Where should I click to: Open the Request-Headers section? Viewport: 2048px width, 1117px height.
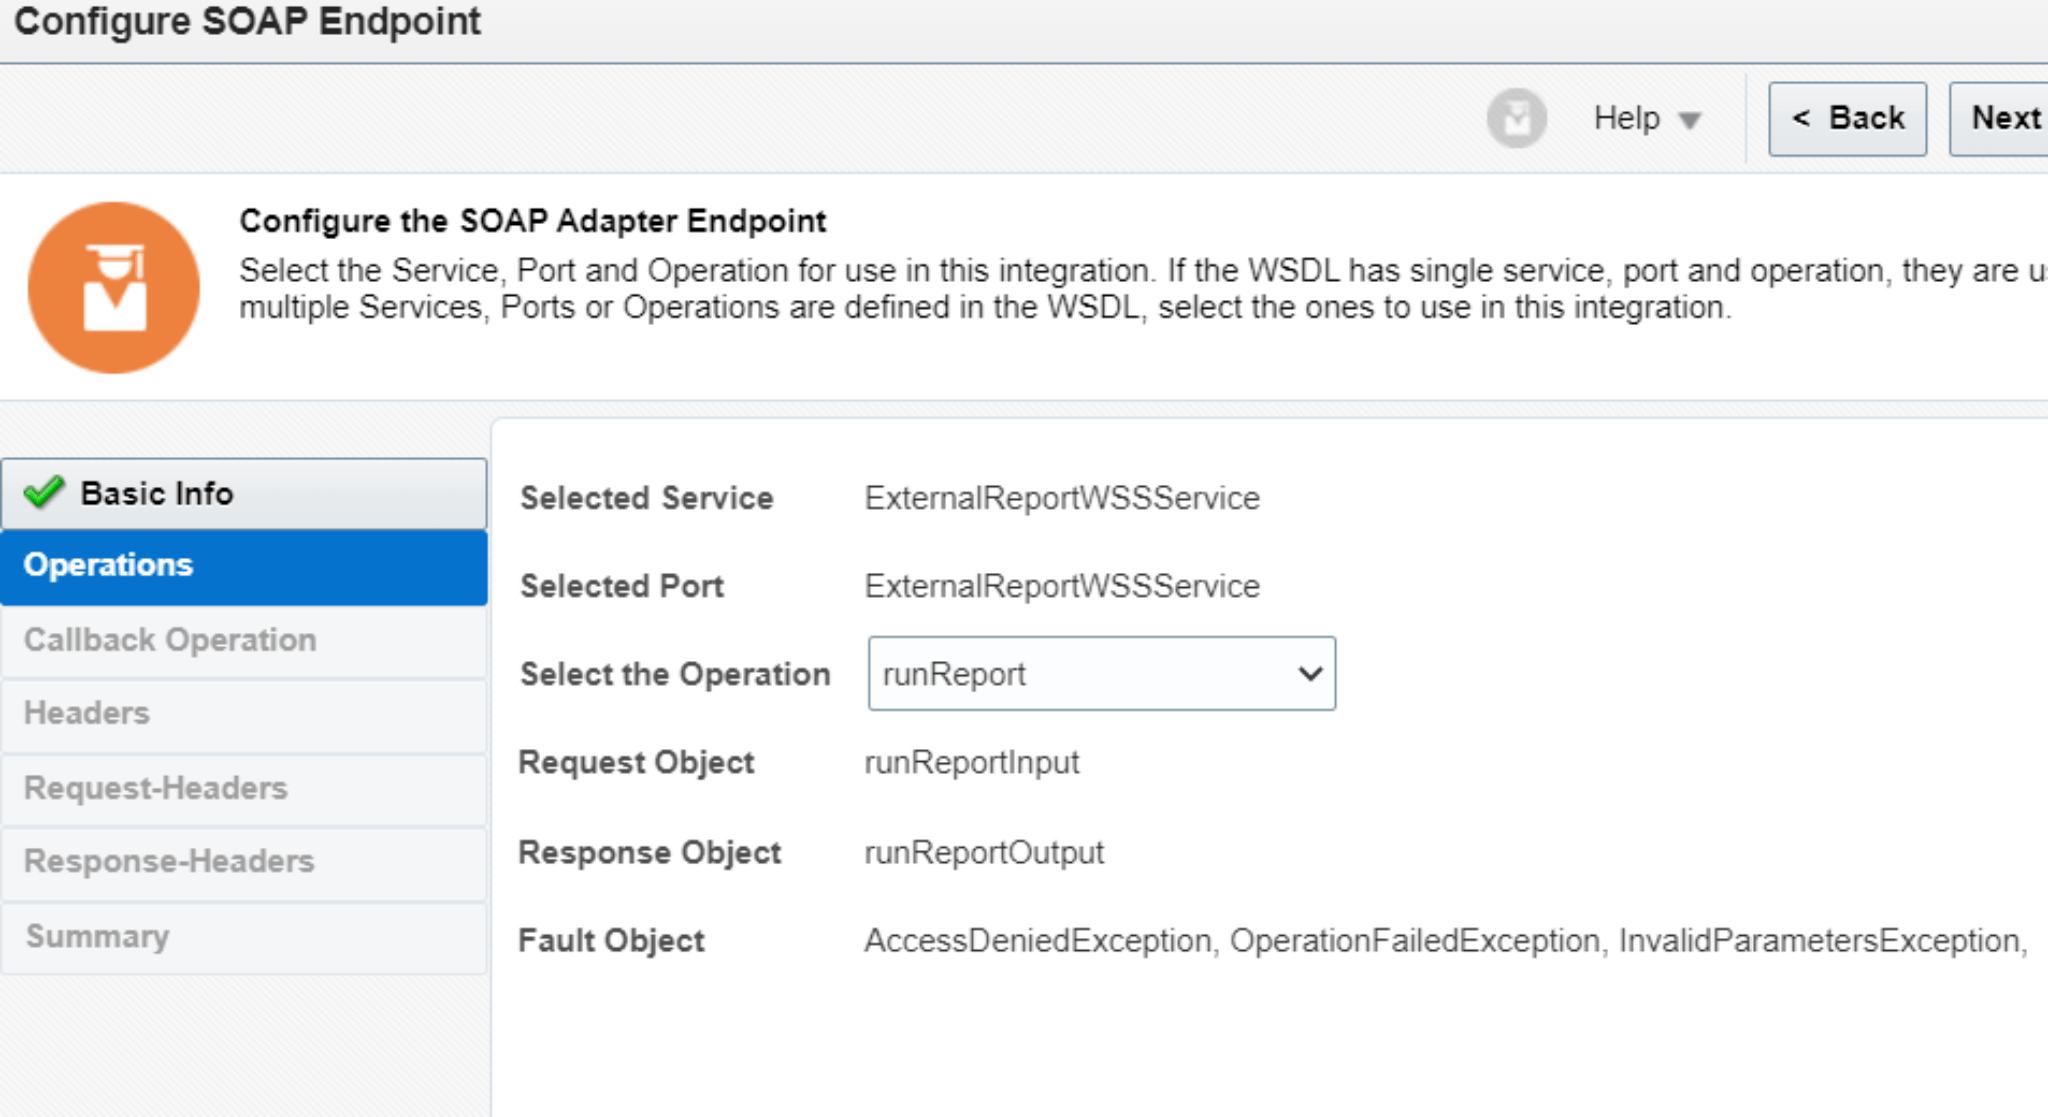point(155,788)
